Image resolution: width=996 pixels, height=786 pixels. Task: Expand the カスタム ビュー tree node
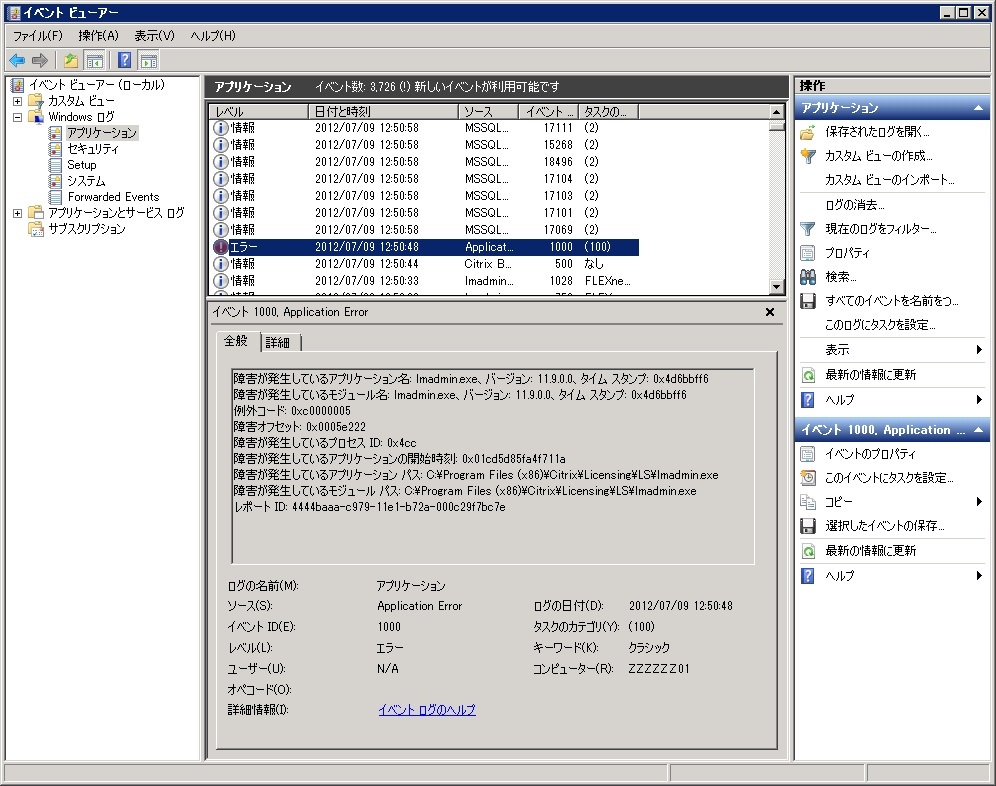pyautogui.click(x=17, y=101)
